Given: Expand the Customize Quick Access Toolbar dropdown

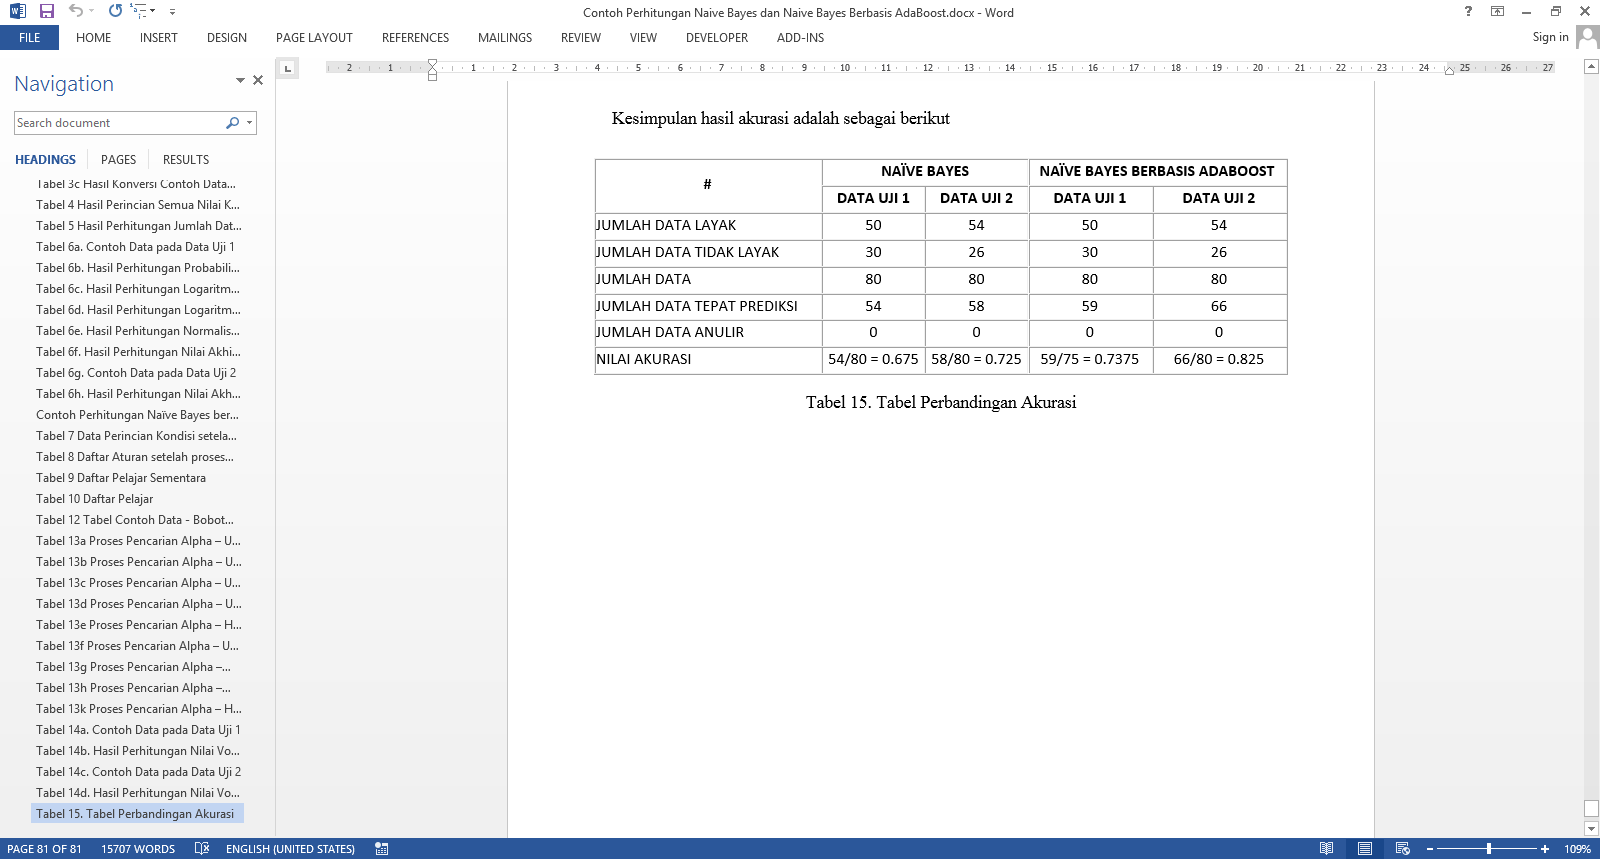Looking at the screenshot, I should (x=172, y=12).
